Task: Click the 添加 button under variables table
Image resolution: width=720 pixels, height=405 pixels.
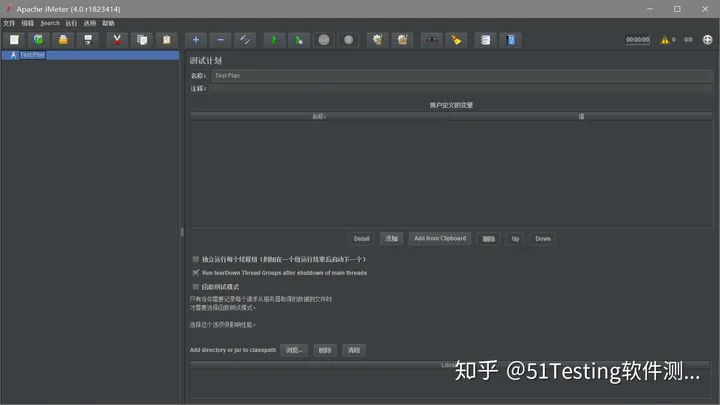Action: [391, 239]
